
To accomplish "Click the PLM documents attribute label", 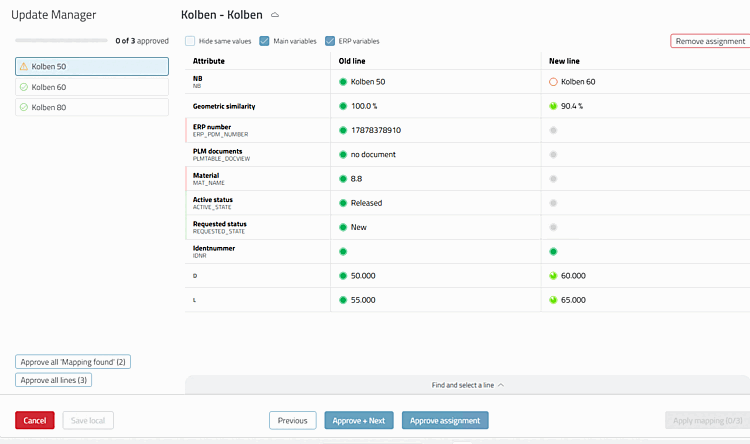I will point(218,151).
